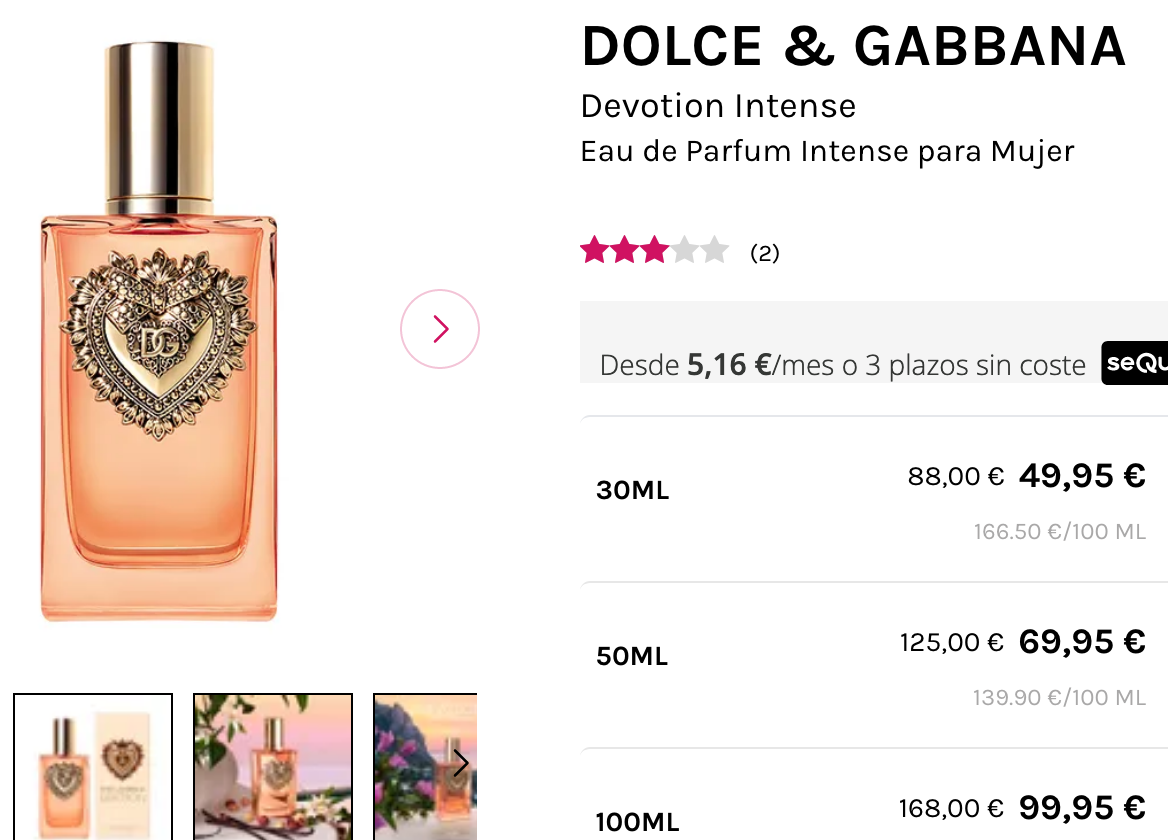1168x840 pixels.
Task: Click the Devotion Intense product name
Action: pos(718,106)
